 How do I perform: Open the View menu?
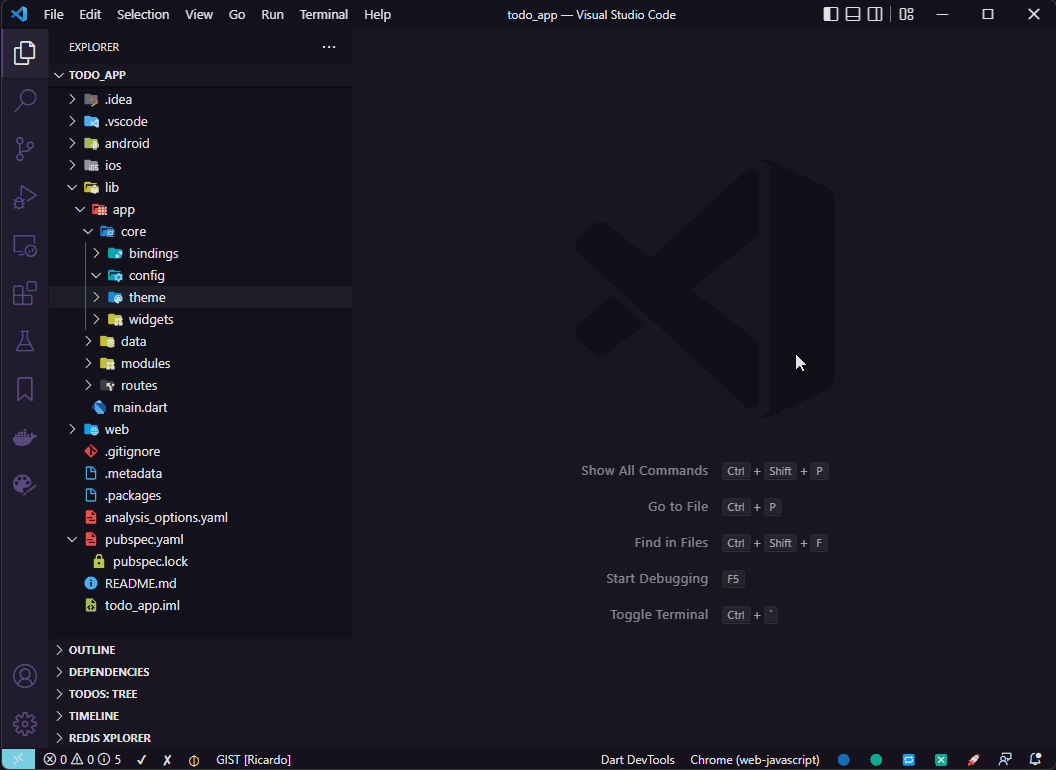point(199,14)
